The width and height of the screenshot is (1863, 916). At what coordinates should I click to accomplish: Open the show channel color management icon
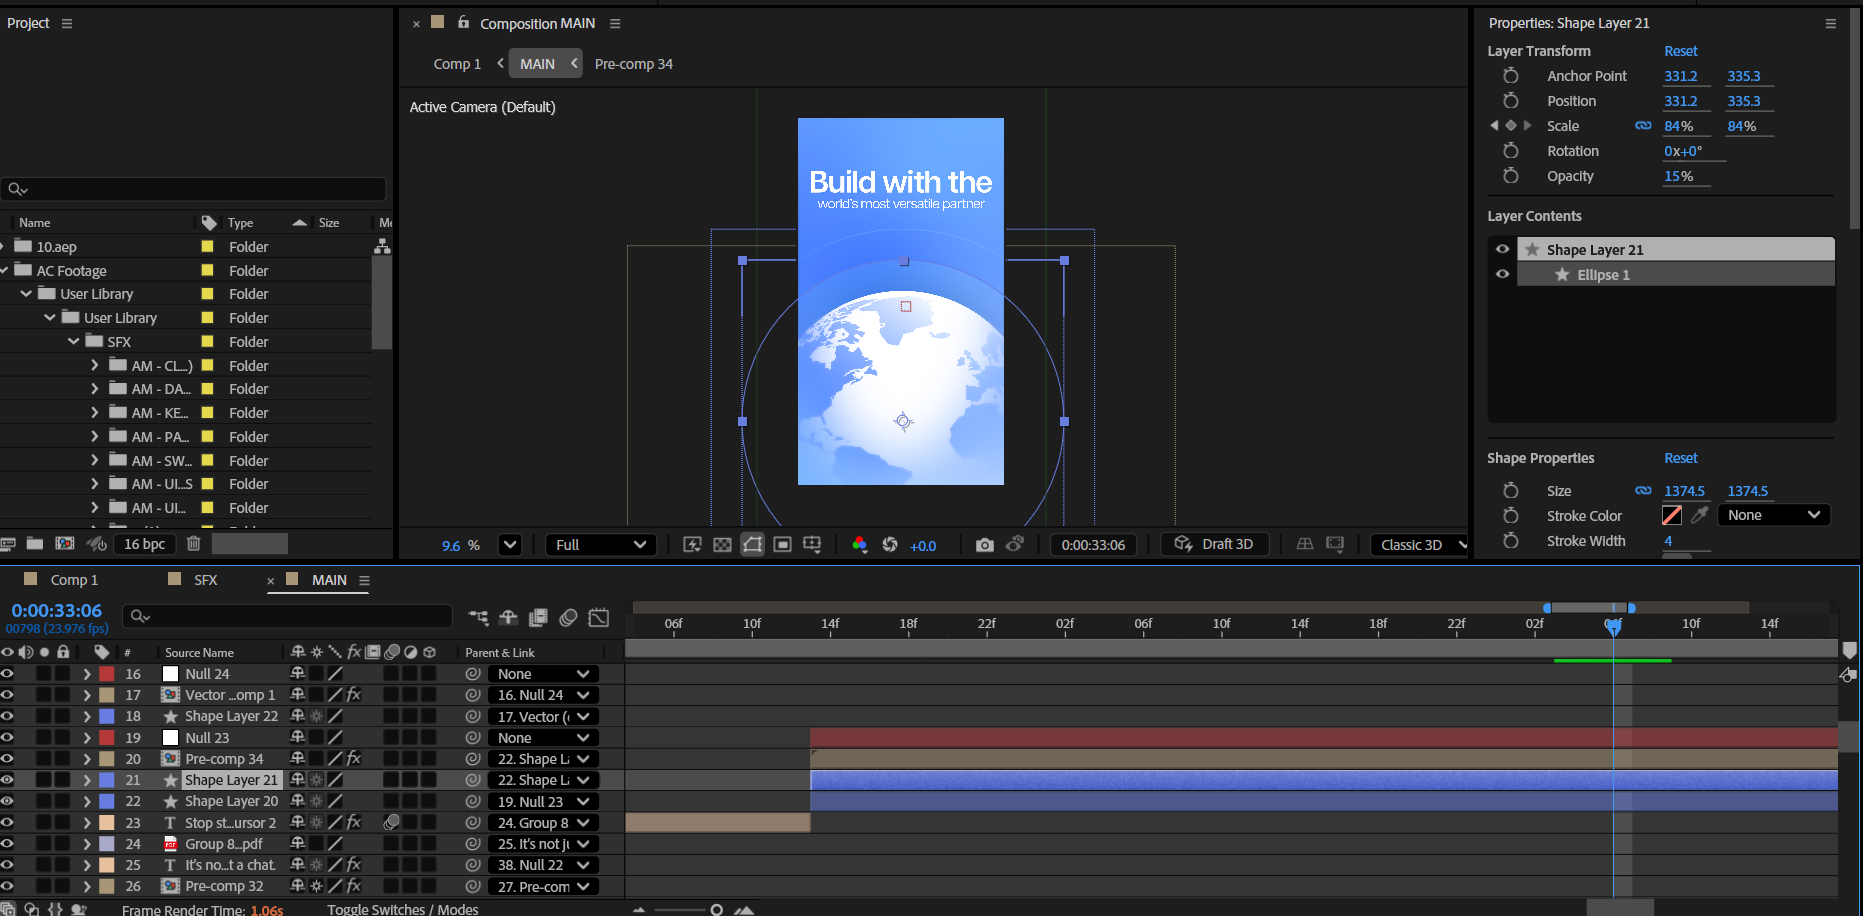(859, 545)
